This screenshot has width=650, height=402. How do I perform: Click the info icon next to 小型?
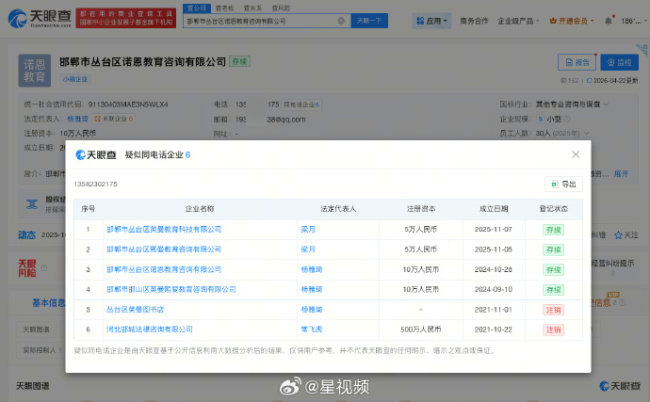(x=567, y=119)
